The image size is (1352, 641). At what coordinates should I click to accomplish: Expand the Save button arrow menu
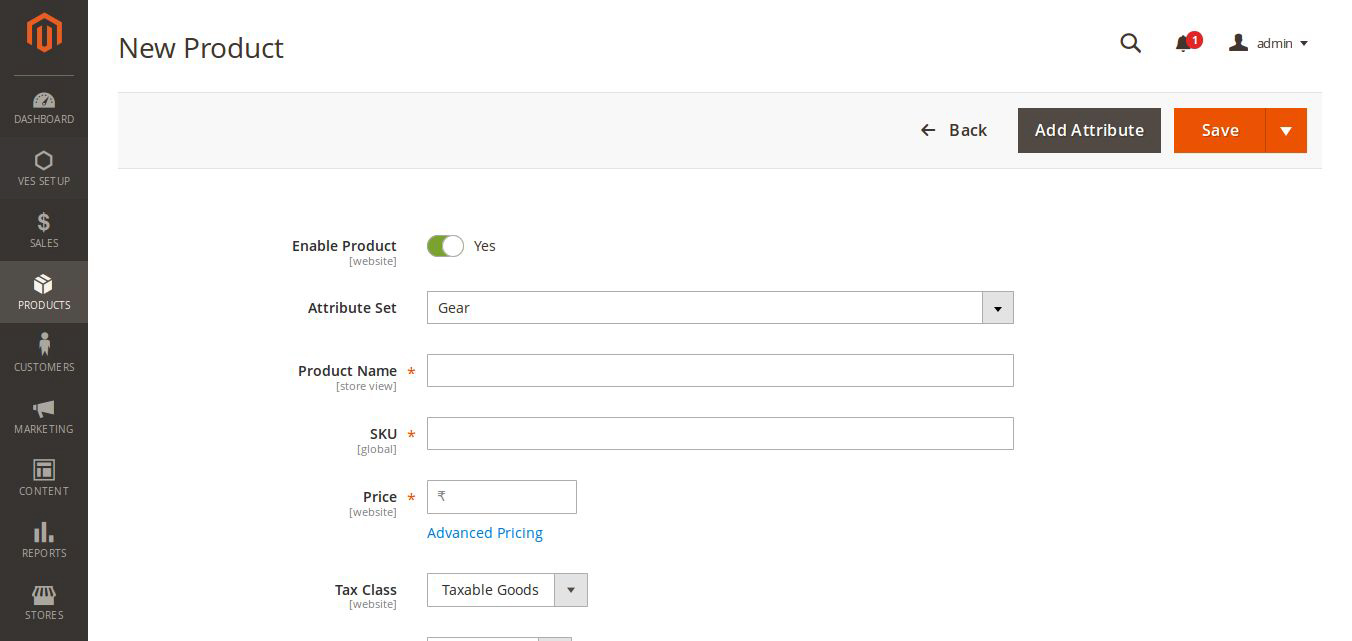1286,131
